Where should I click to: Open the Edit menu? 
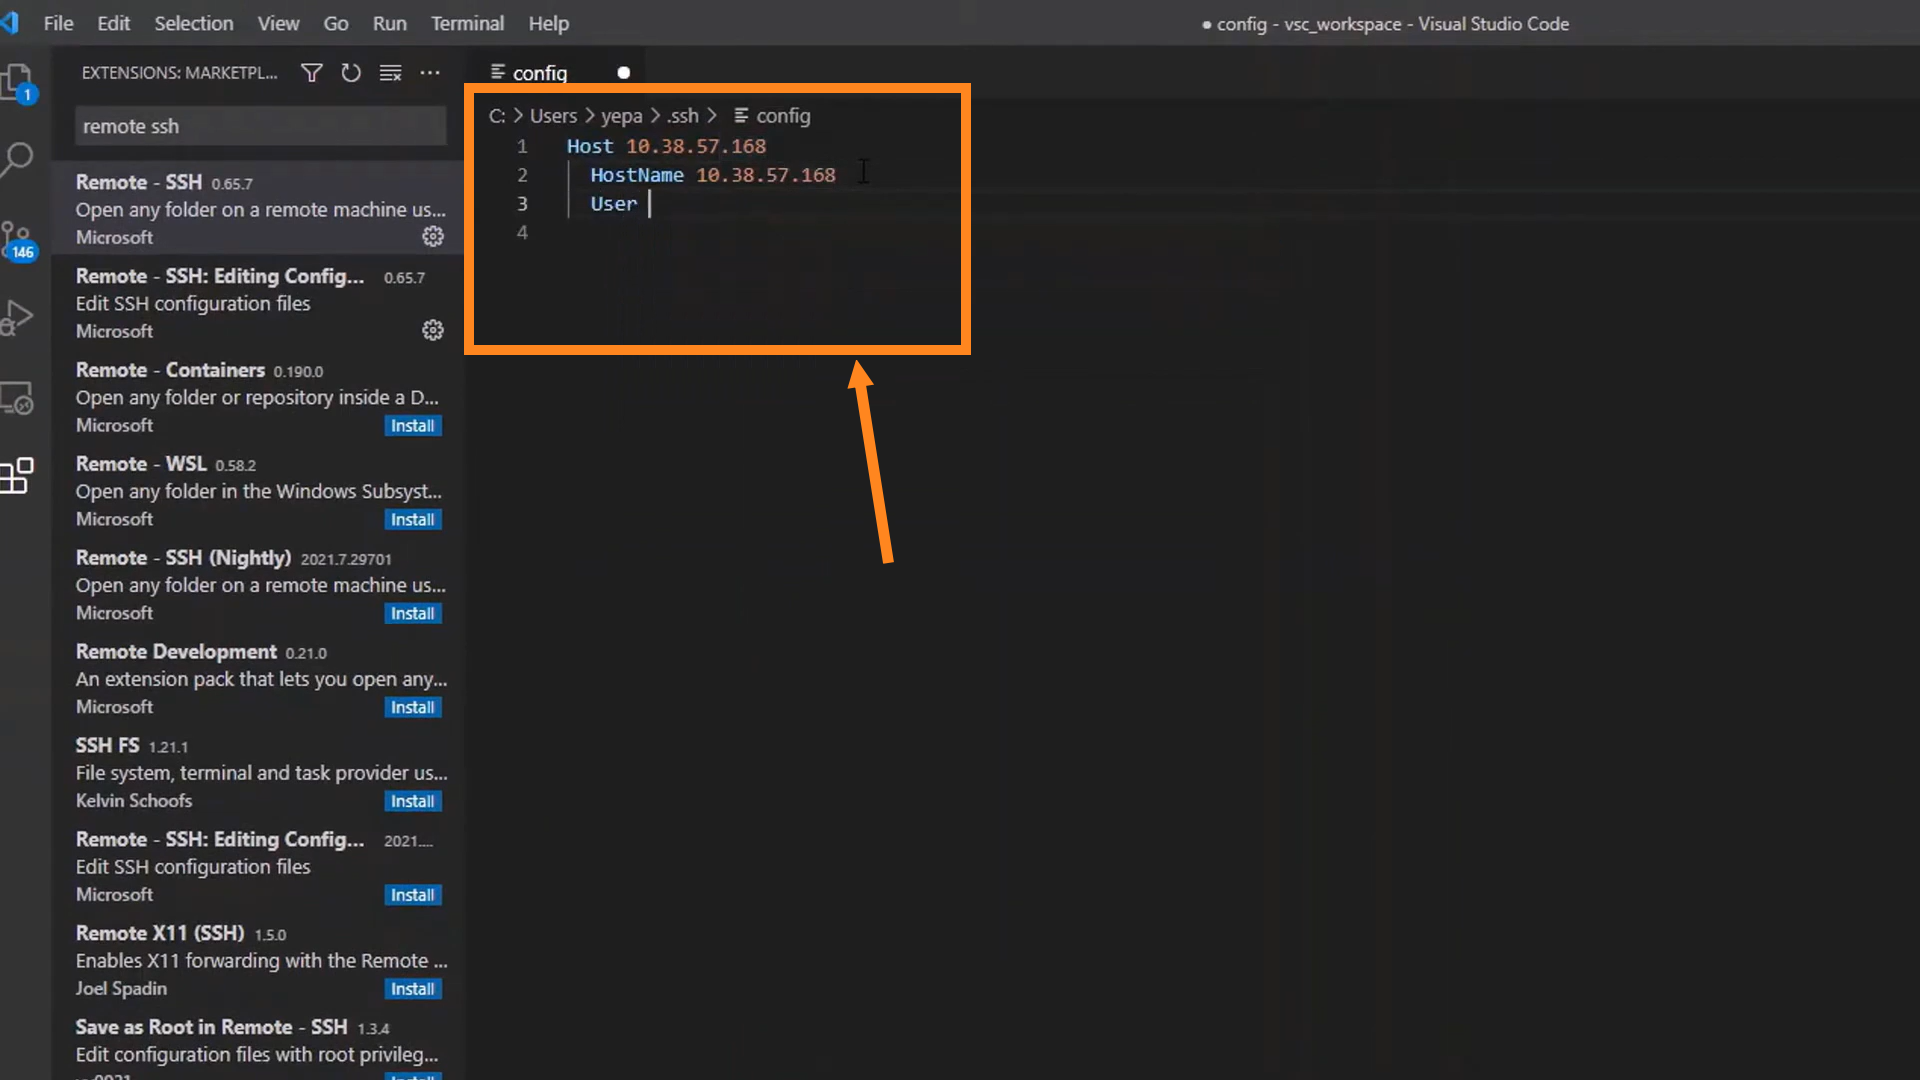113,23
